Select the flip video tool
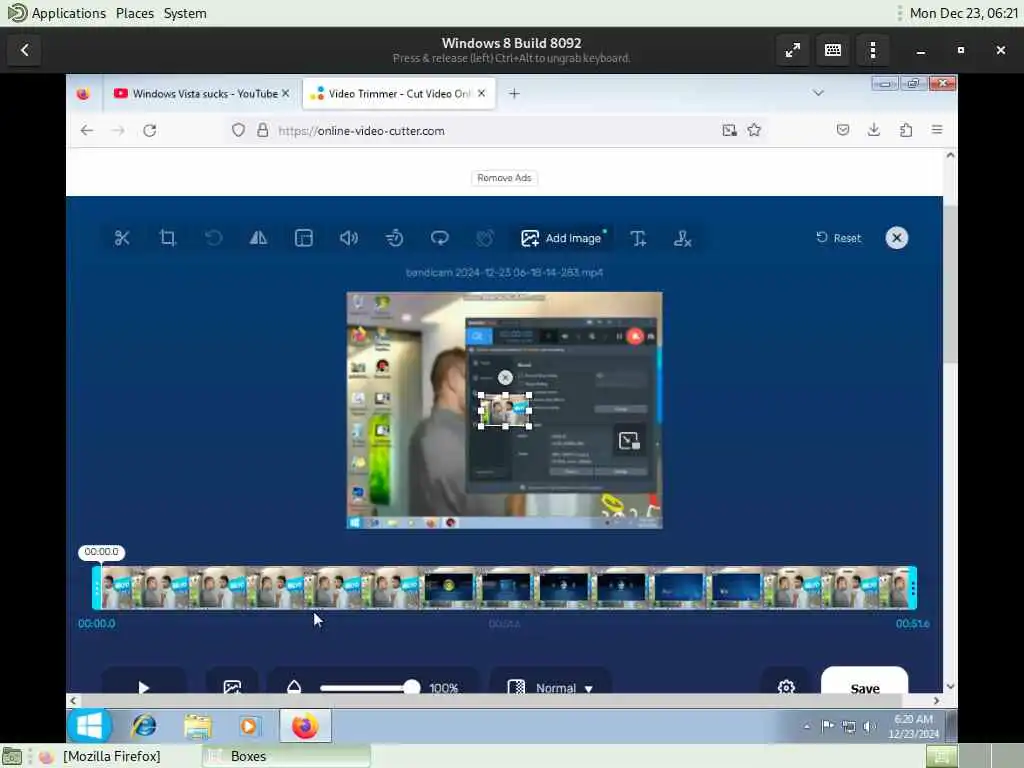 click(x=259, y=238)
